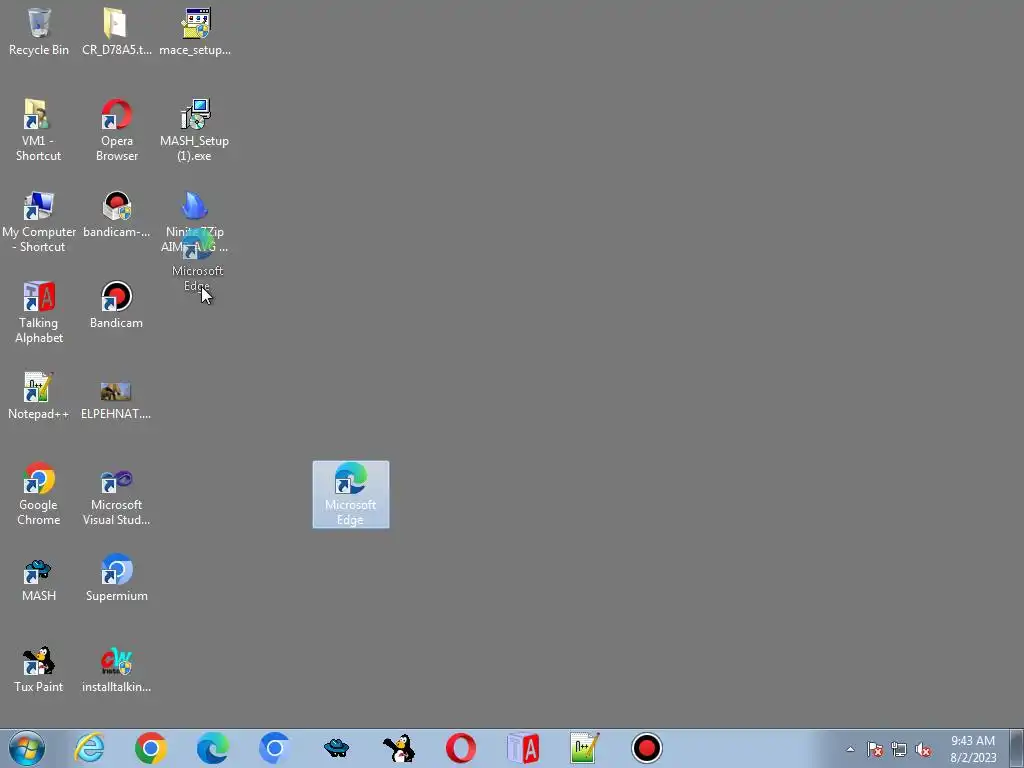Open Tux Paint from the taskbar
1024x768 pixels.
coord(399,748)
